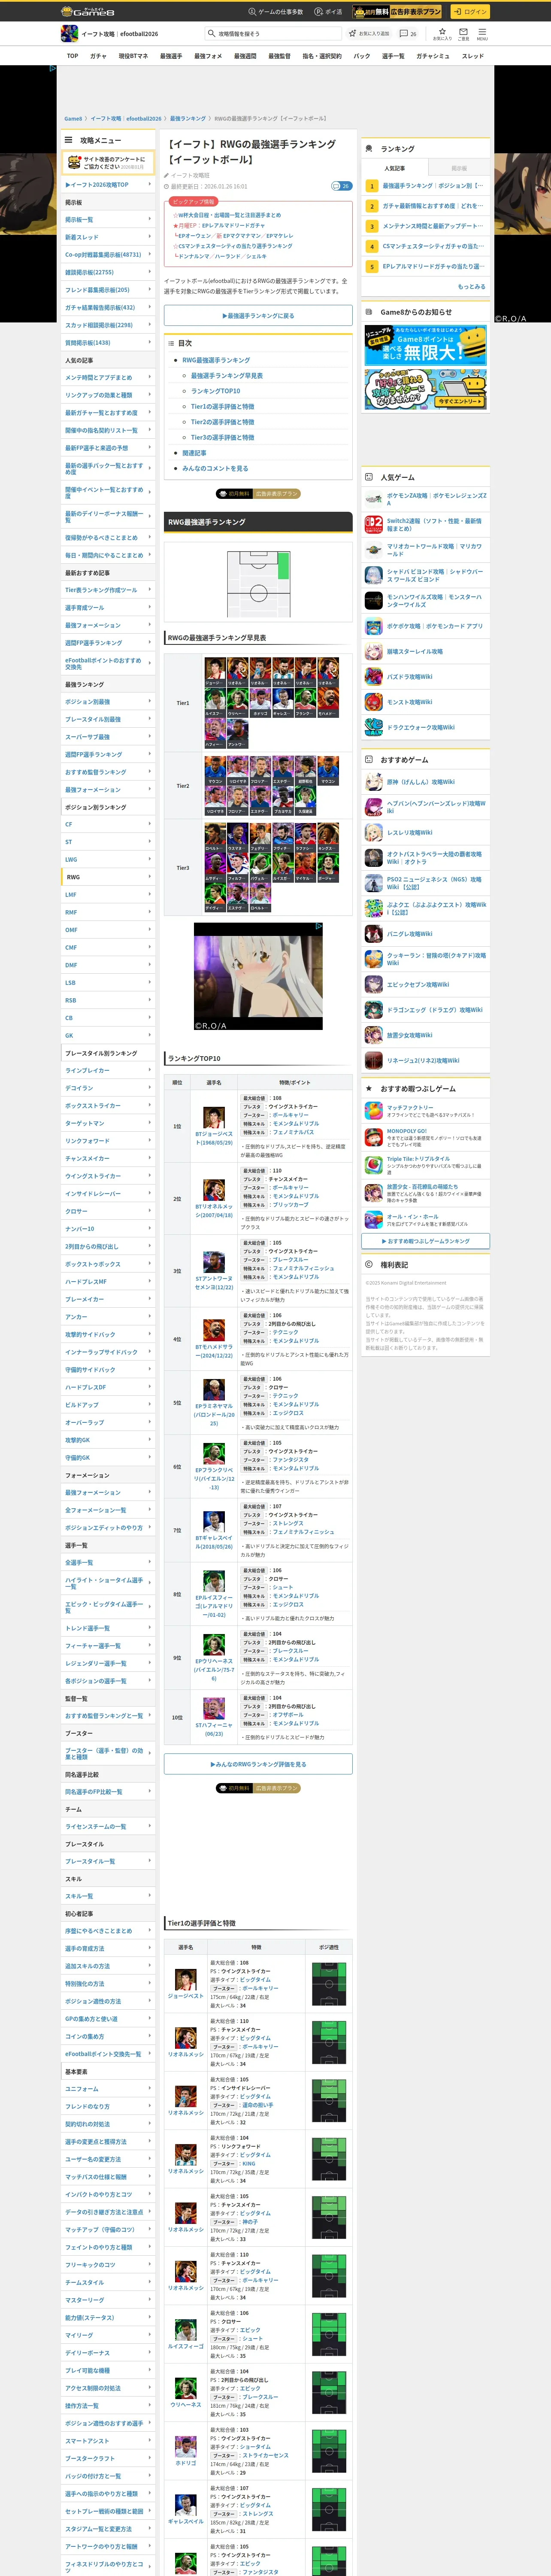This screenshot has width=551, height=2576.
Task: Open the ポイ活 link in top bar
Action: coord(328,12)
